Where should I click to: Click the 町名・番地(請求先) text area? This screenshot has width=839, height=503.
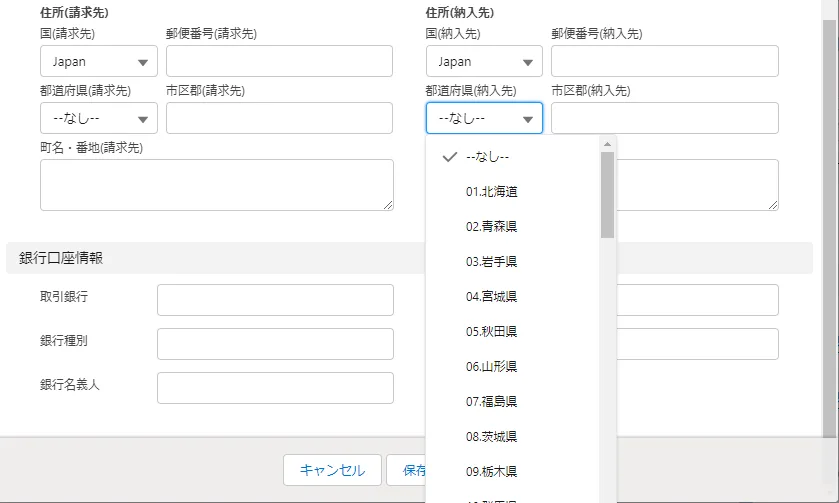(216, 185)
